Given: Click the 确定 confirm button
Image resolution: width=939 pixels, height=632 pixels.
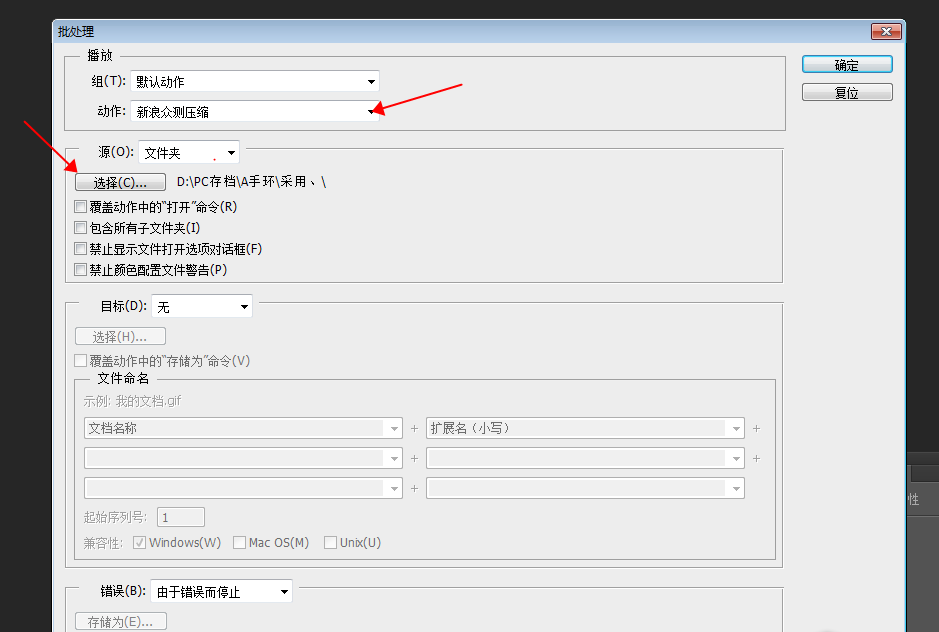Looking at the screenshot, I should [846, 63].
